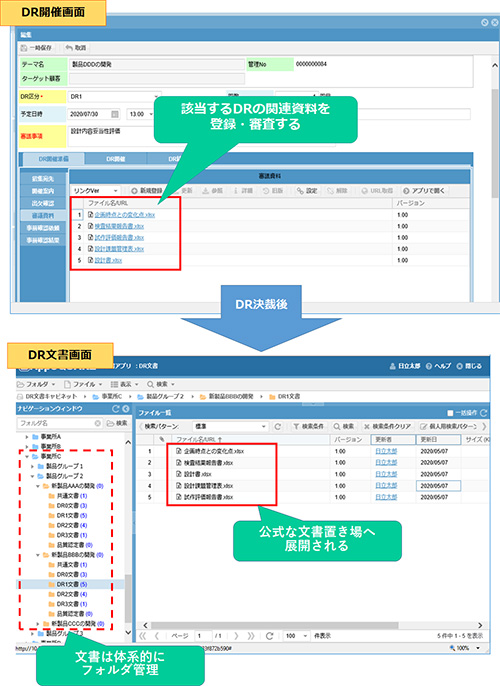The image size is (500, 686).
Task: Collapse the 製品グループ2 tree node
Action: [x=32, y=476]
